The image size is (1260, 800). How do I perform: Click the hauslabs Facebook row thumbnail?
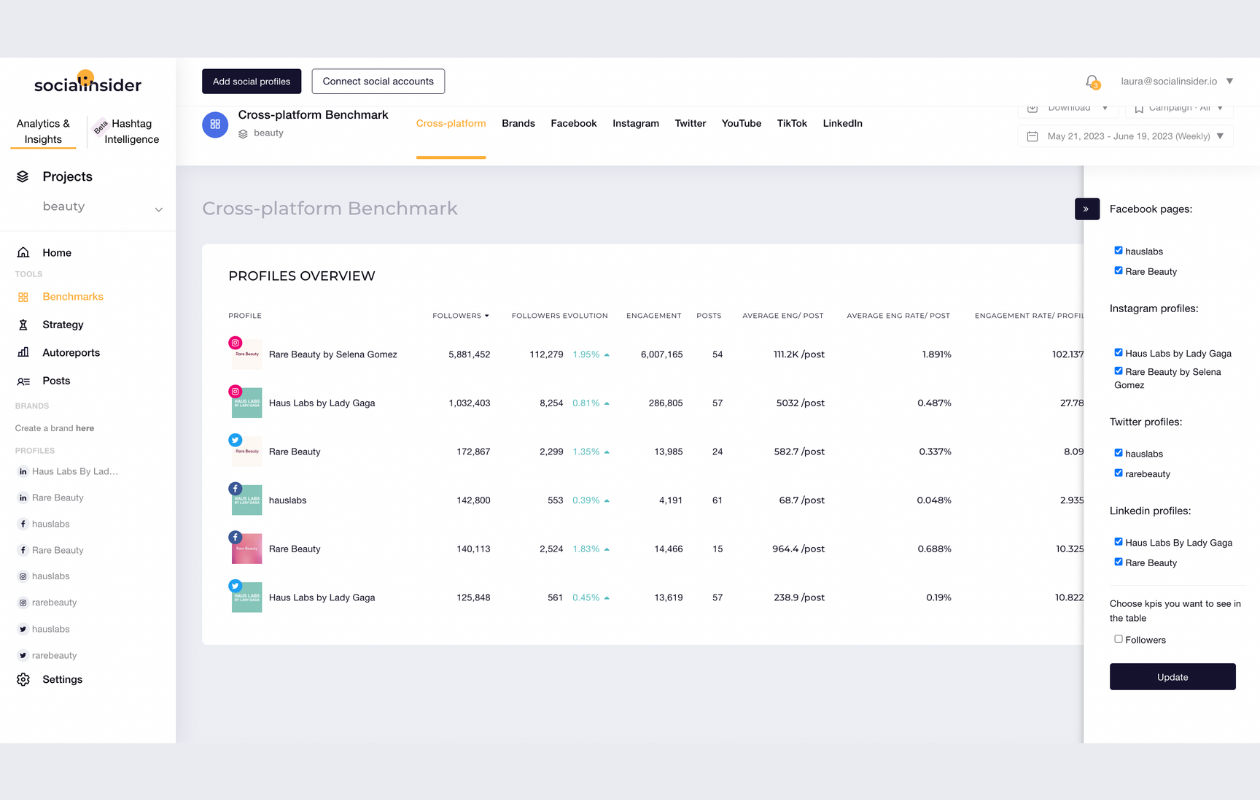coord(246,500)
